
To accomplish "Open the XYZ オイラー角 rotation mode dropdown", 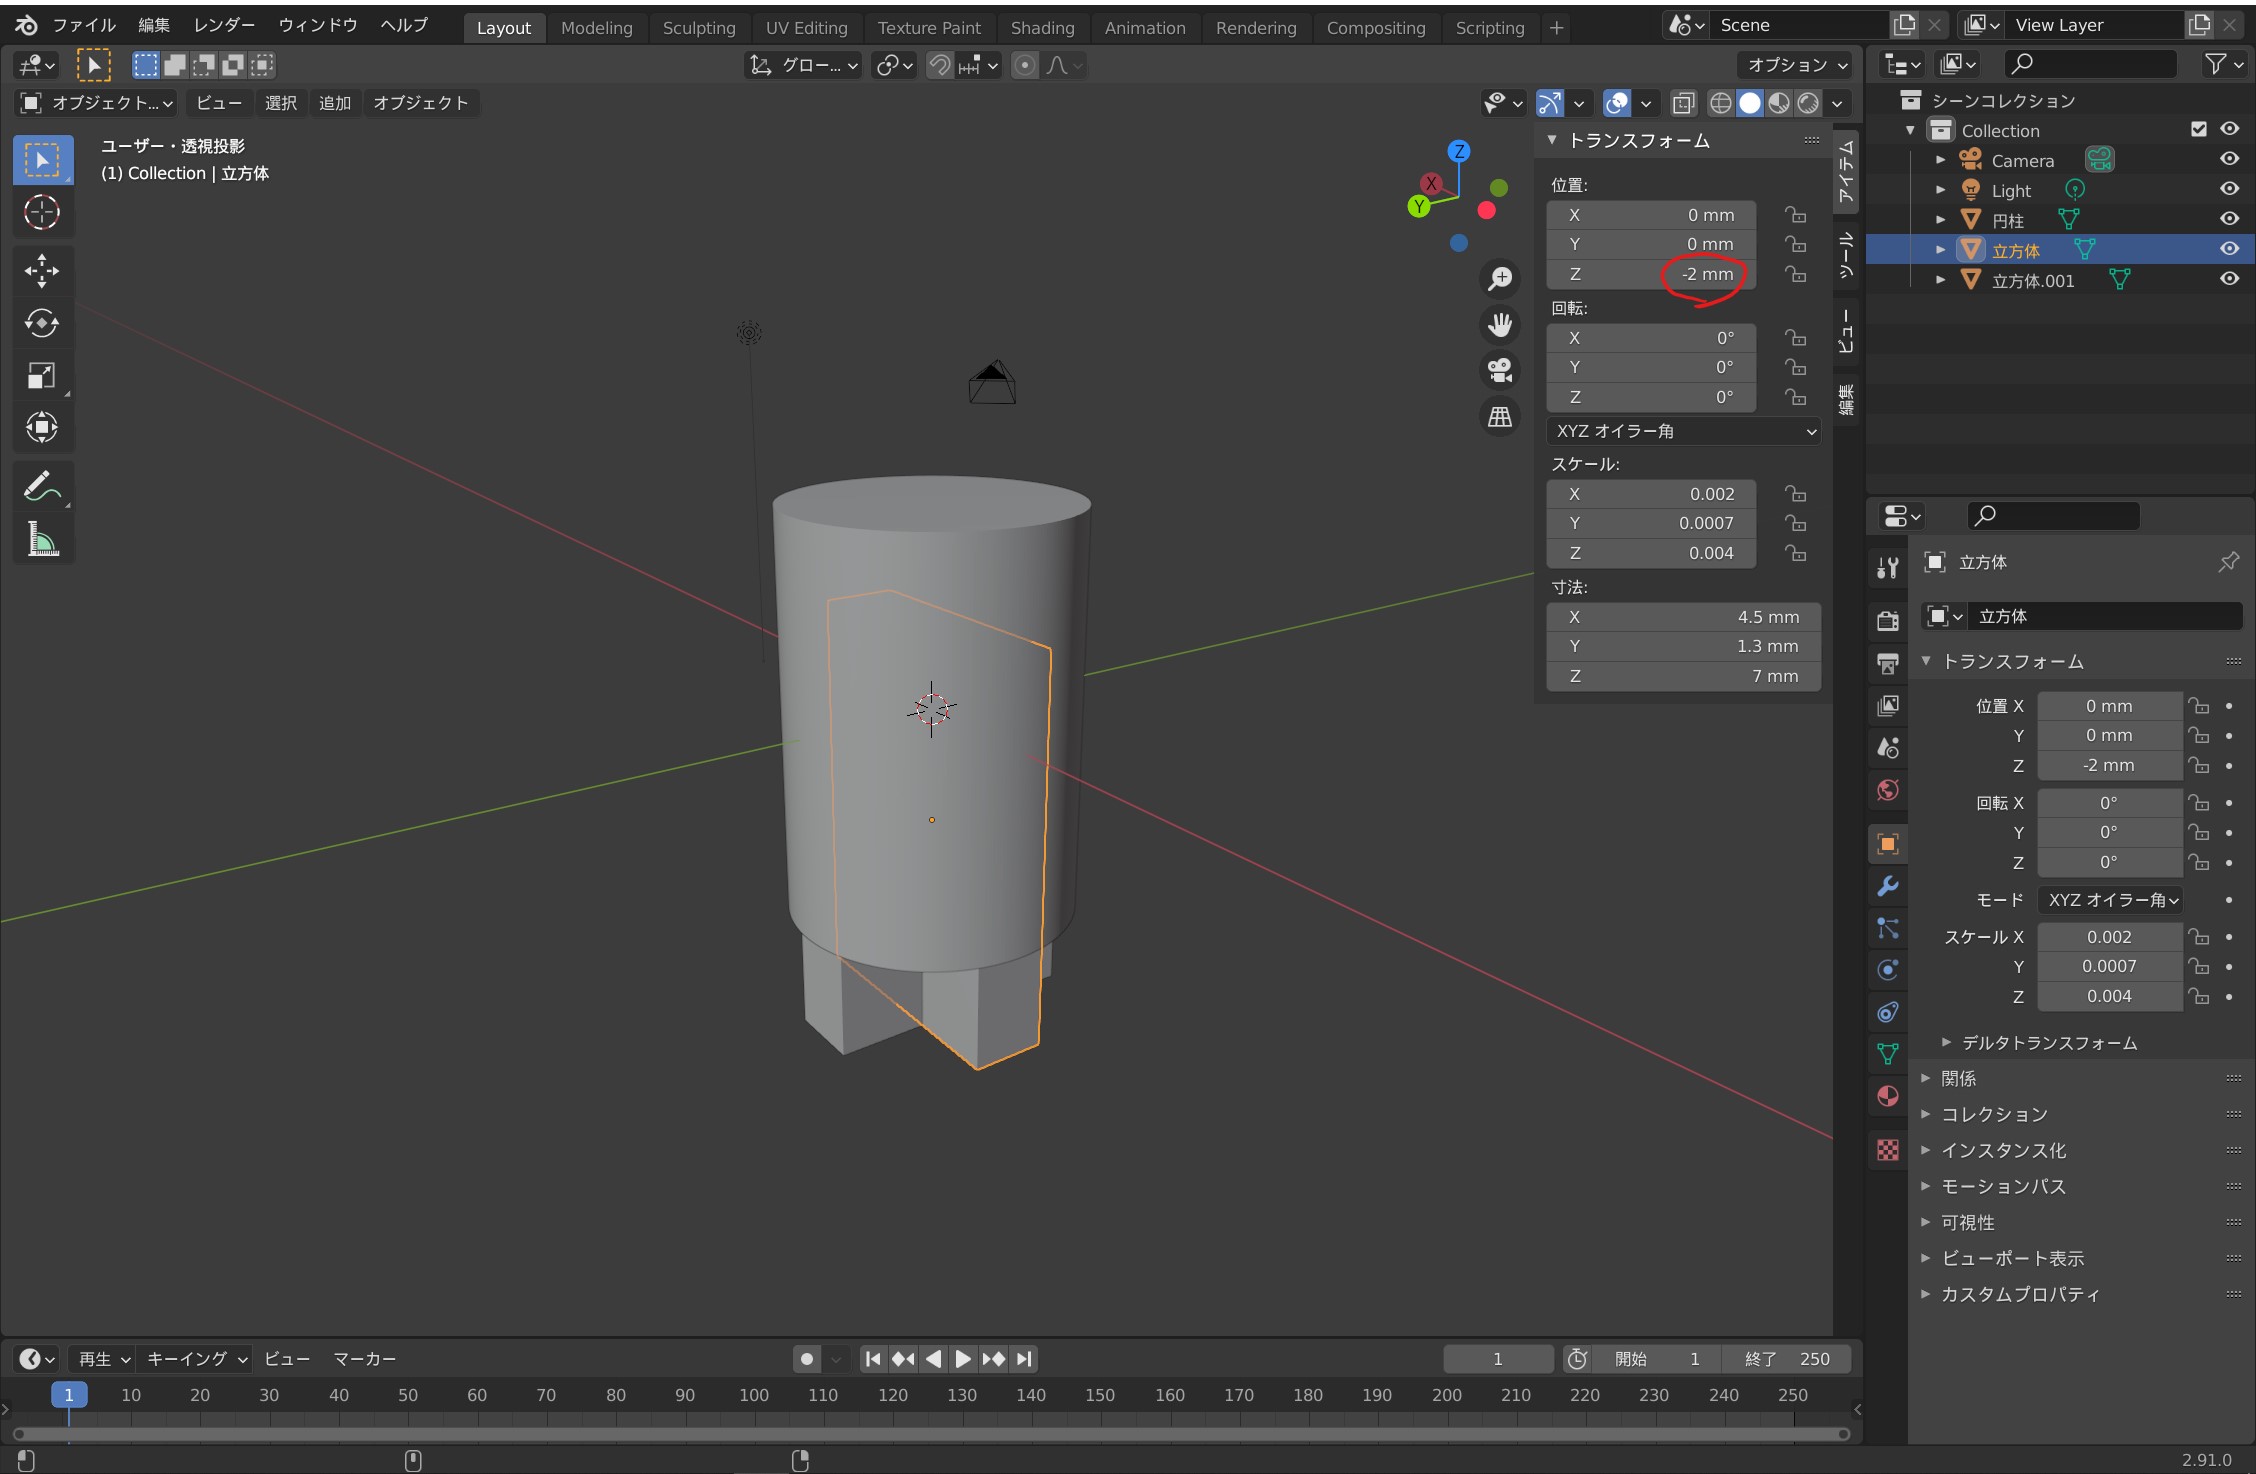I will tap(1684, 431).
